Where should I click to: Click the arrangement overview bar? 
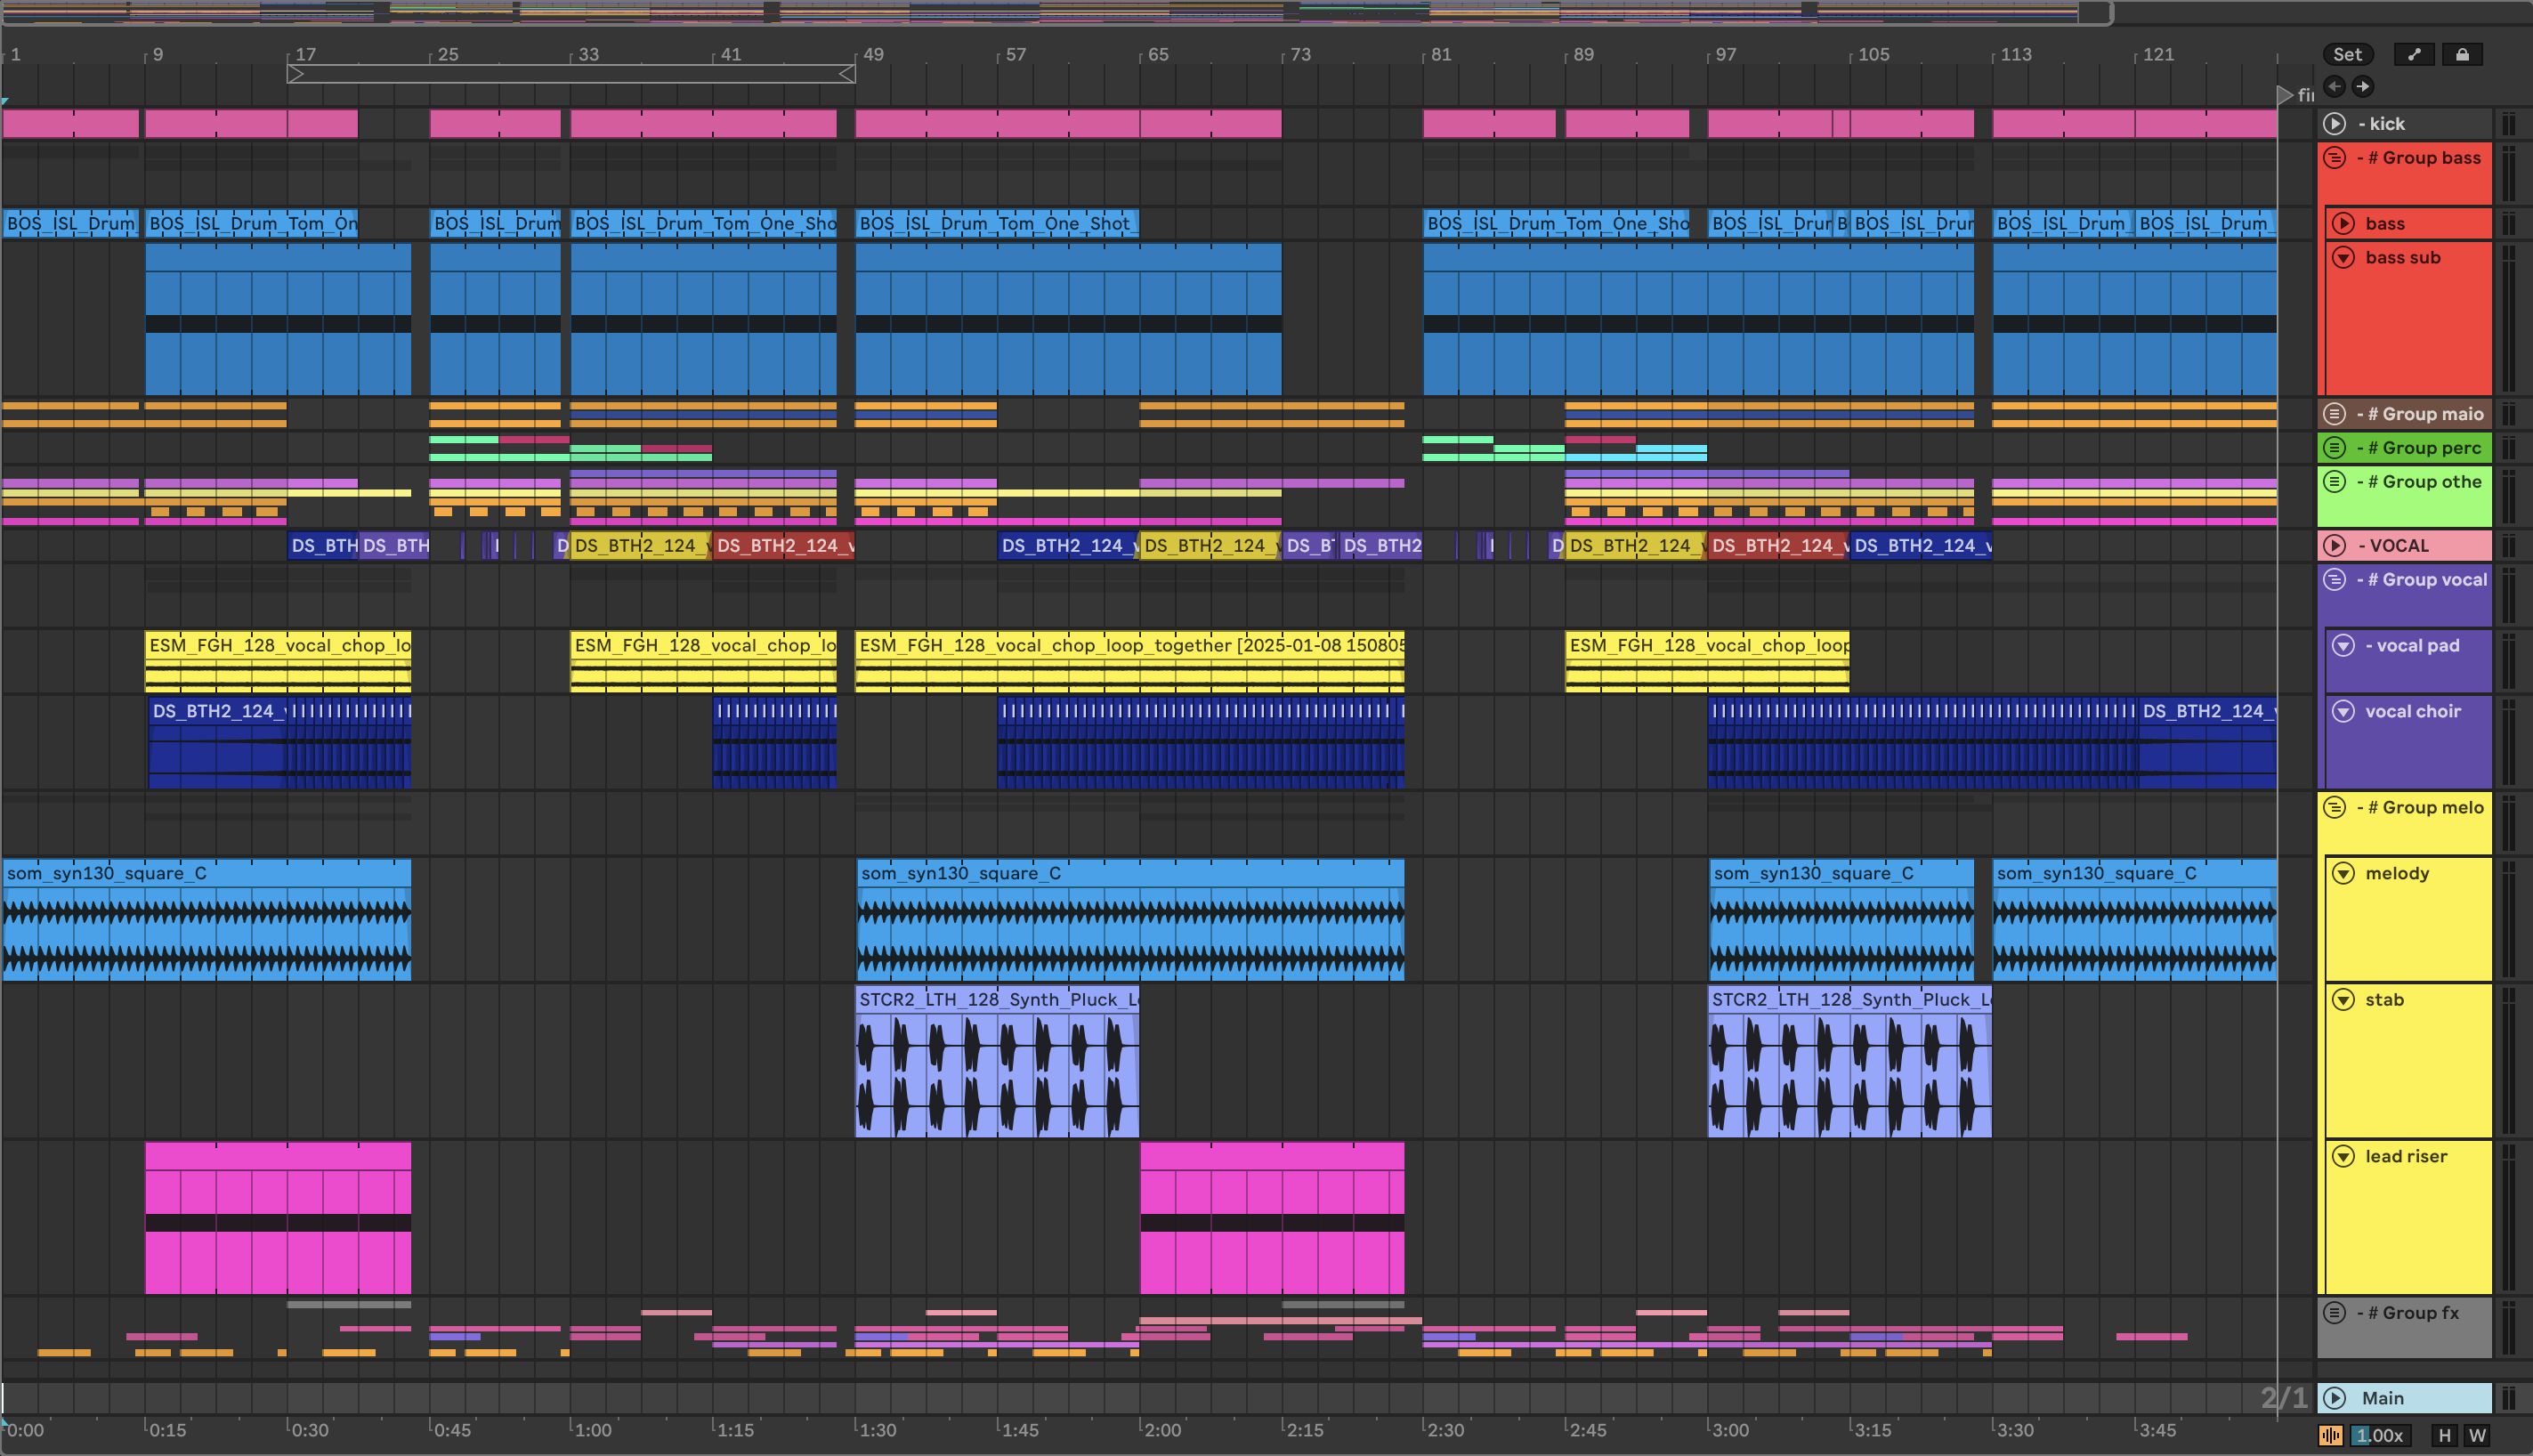[x=1056, y=12]
